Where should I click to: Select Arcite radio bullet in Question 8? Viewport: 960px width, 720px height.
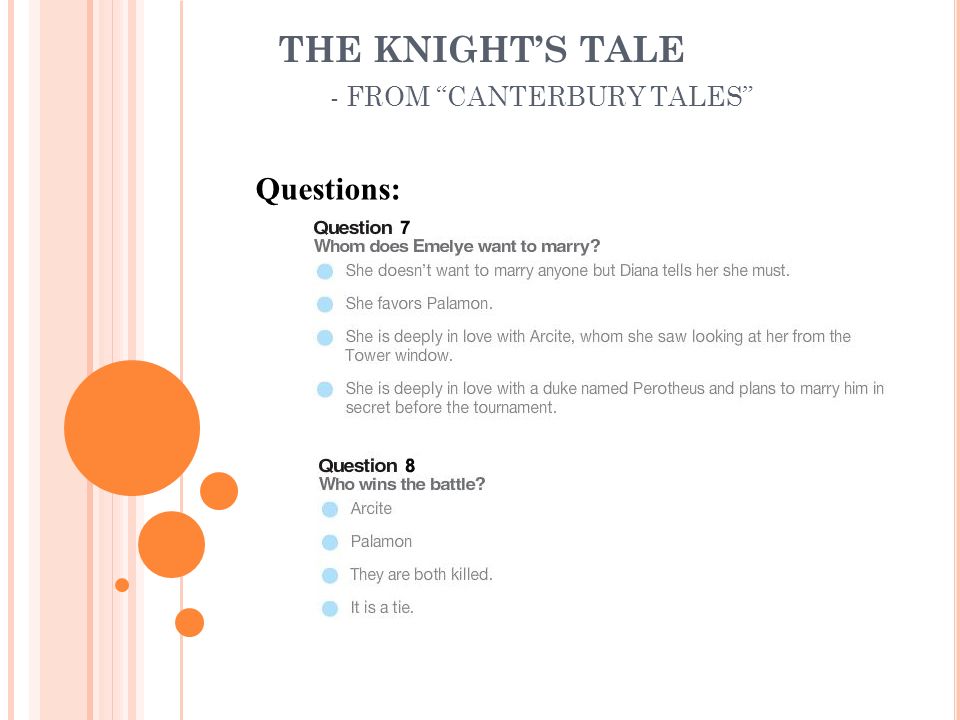pos(330,509)
